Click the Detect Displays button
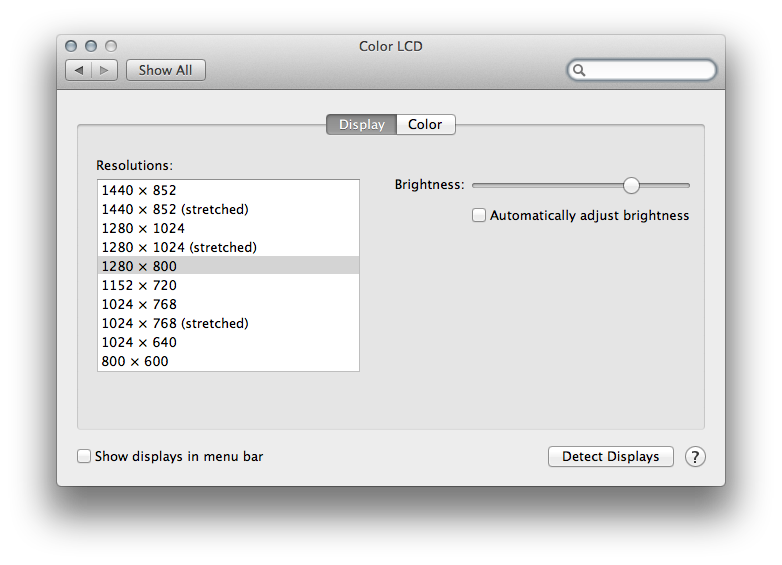This screenshot has height=565, width=782. [x=610, y=456]
